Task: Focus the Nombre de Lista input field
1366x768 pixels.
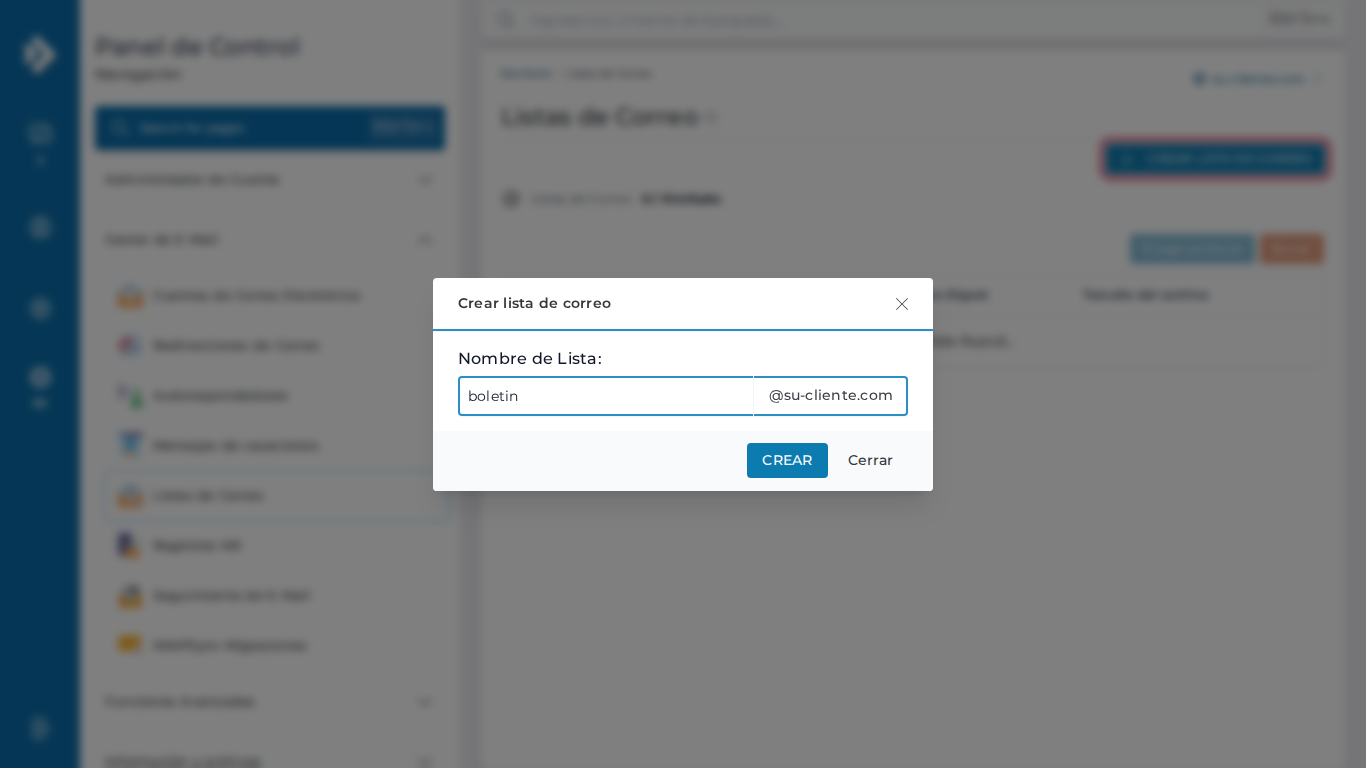Action: [x=606, y=396]
